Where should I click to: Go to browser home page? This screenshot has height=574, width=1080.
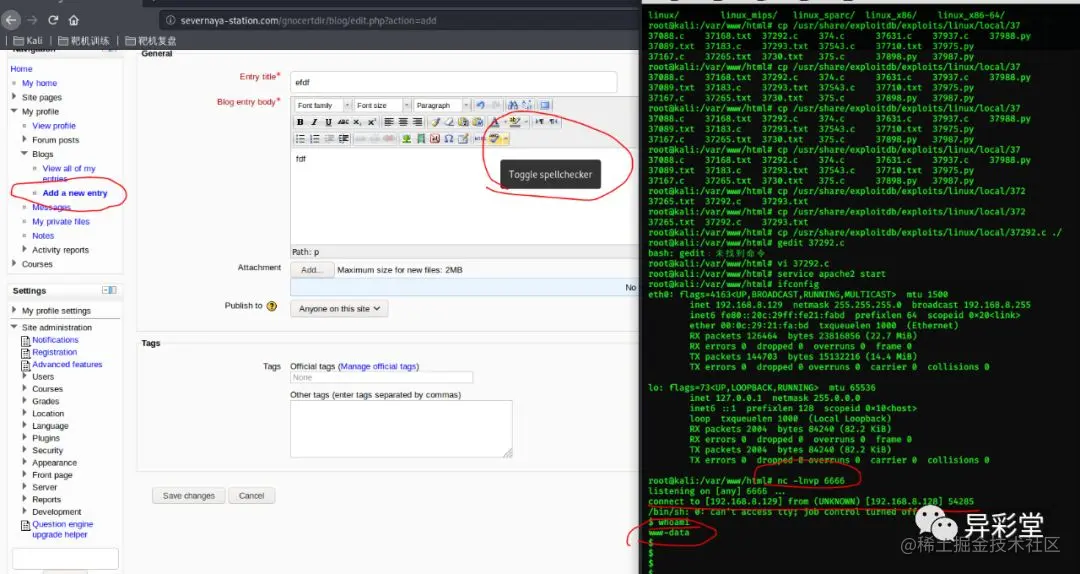coord(74,20)
